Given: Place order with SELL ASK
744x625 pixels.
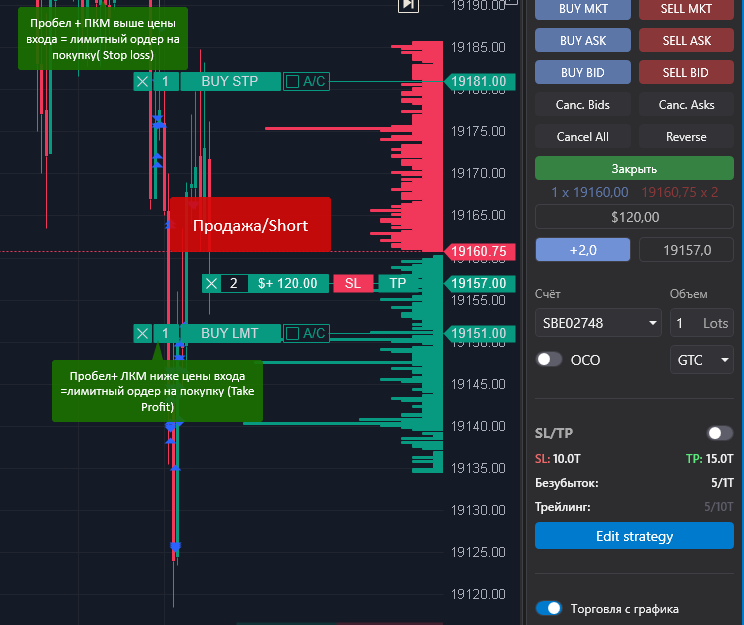Looking at the screenshot, I should coord(686,40).
